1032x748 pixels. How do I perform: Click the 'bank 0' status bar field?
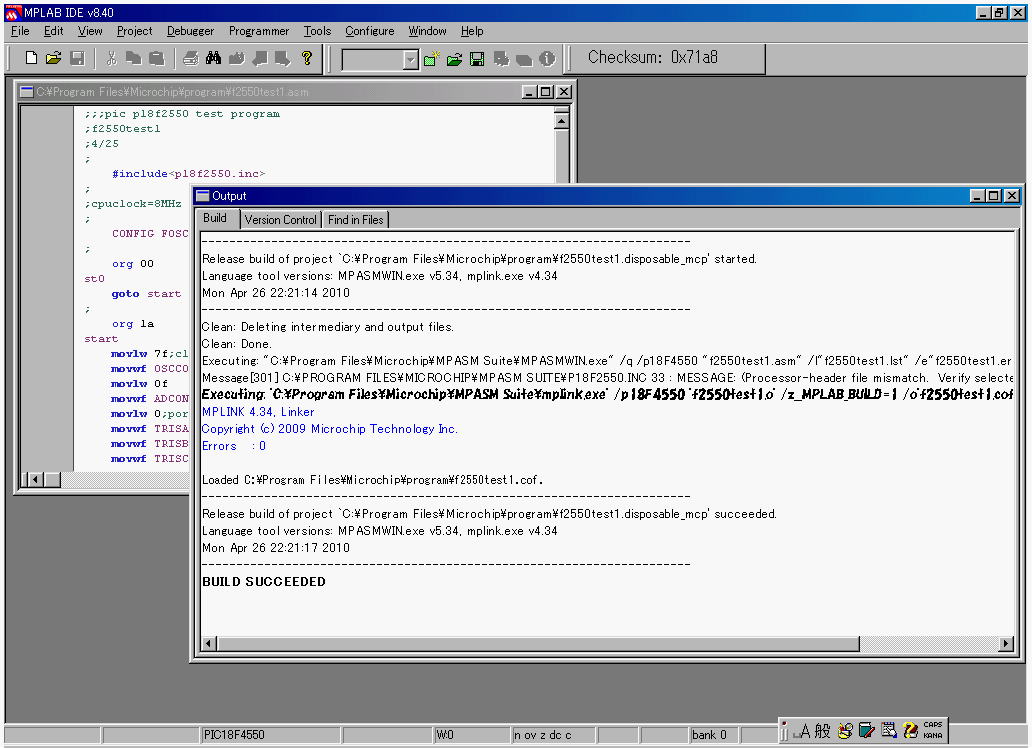coord(713,735)
